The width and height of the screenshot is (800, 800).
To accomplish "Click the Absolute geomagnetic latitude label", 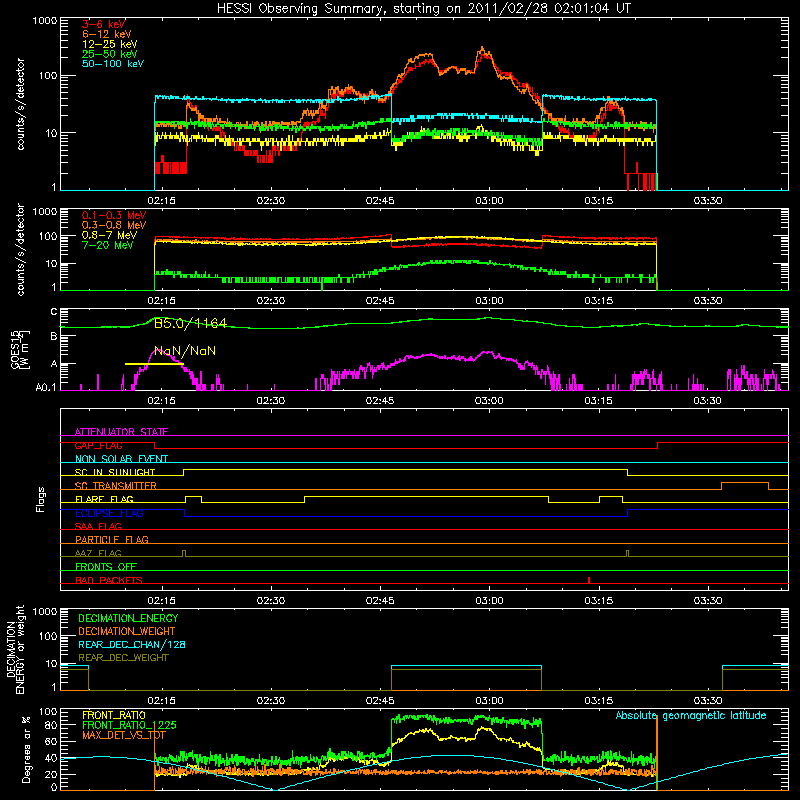I will click(691, 716).
